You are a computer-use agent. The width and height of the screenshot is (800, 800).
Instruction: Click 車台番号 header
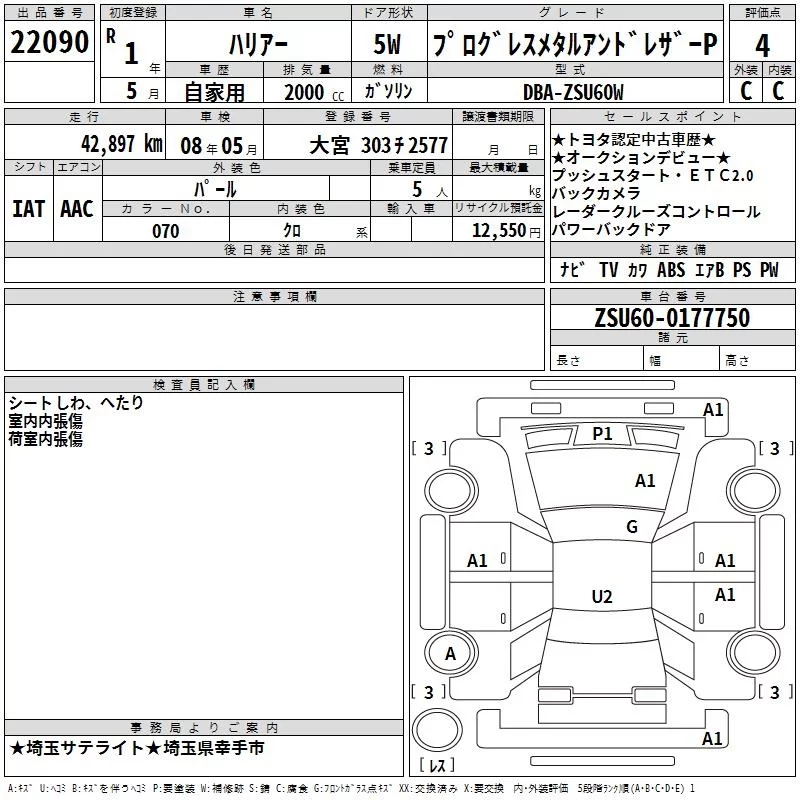(672, 296)
